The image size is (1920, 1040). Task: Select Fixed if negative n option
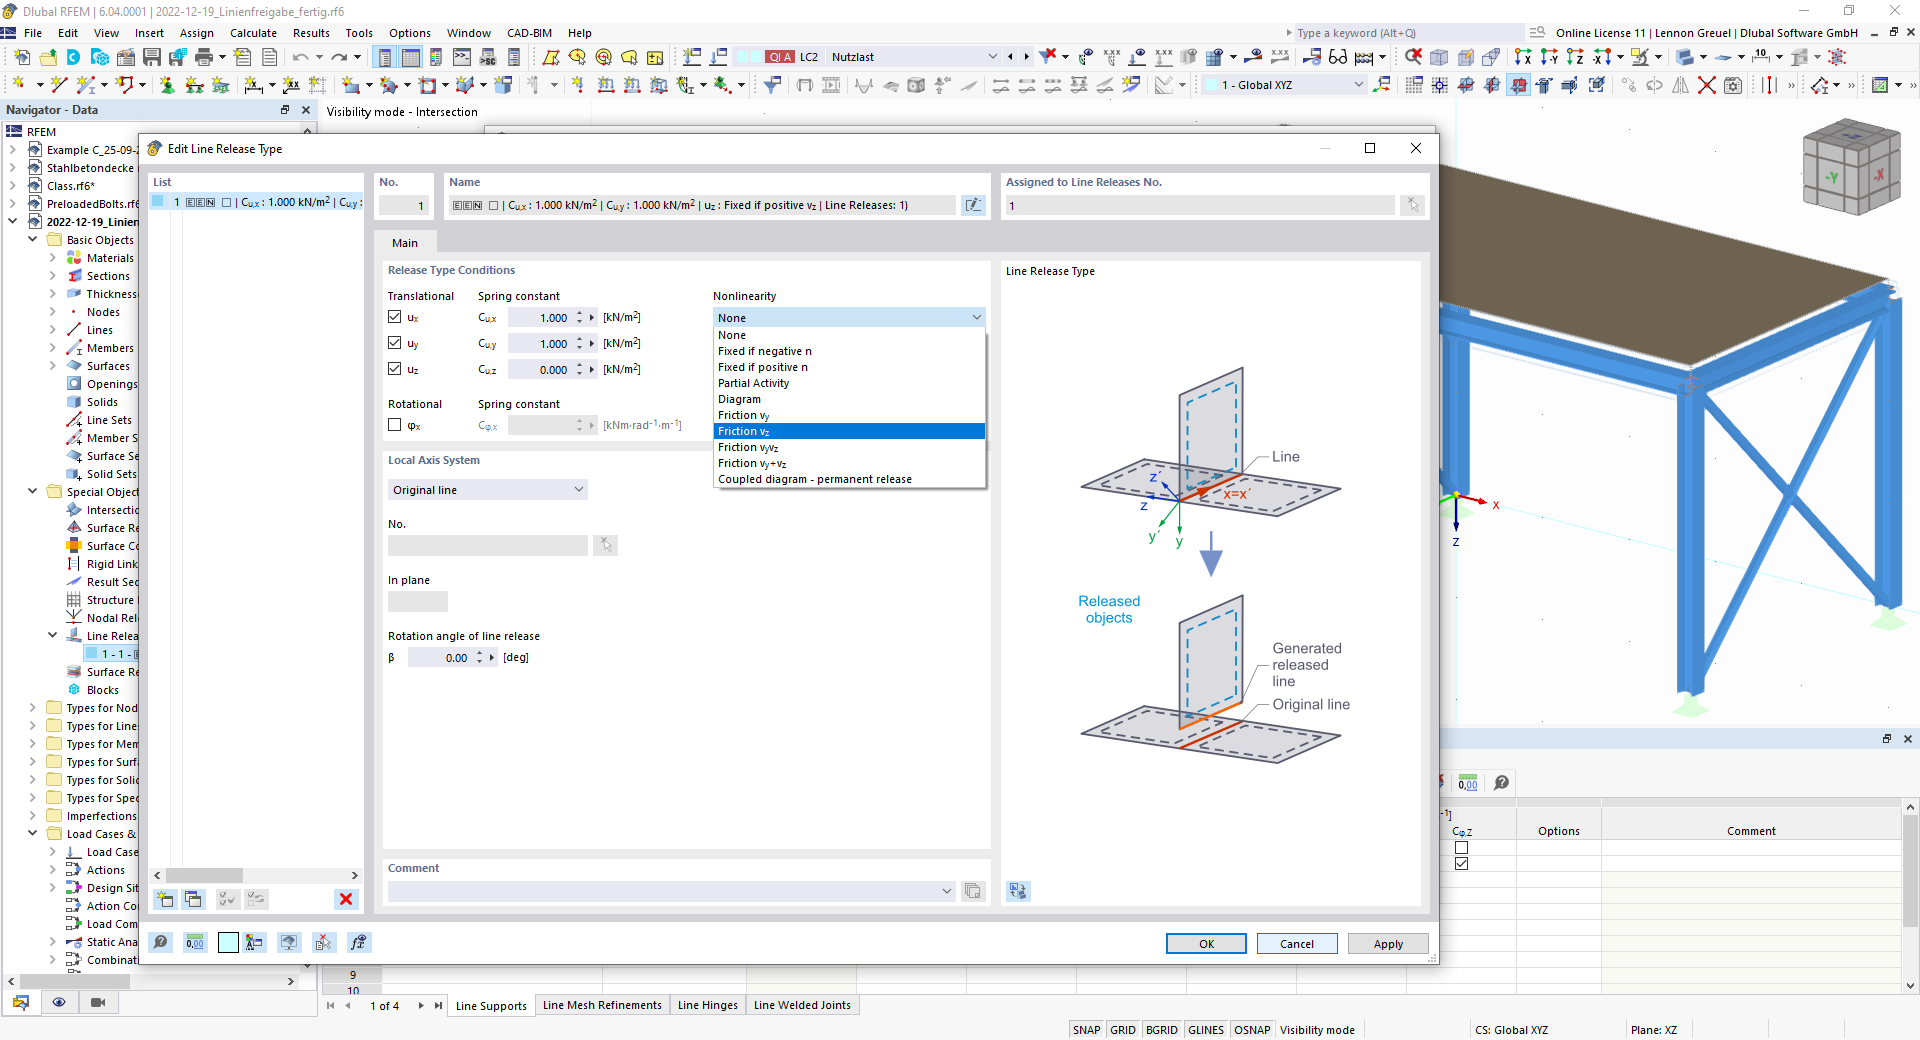pyautogui.click(x=849, y=351)
